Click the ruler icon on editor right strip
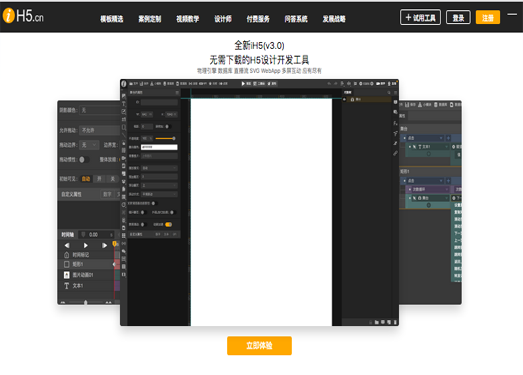 [x=395, y=153]
